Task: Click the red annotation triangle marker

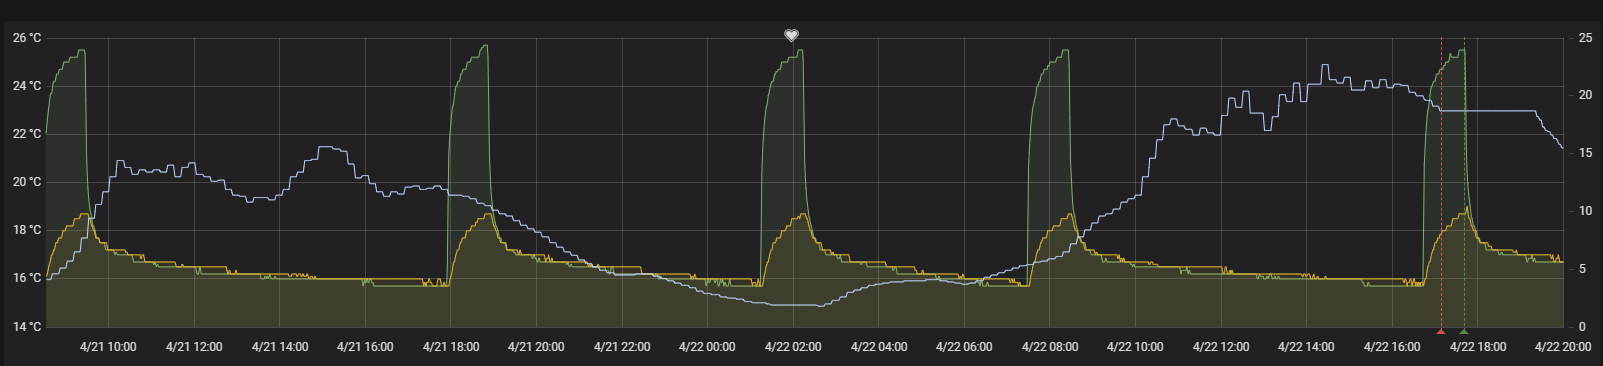Action: pos(1441,330)
